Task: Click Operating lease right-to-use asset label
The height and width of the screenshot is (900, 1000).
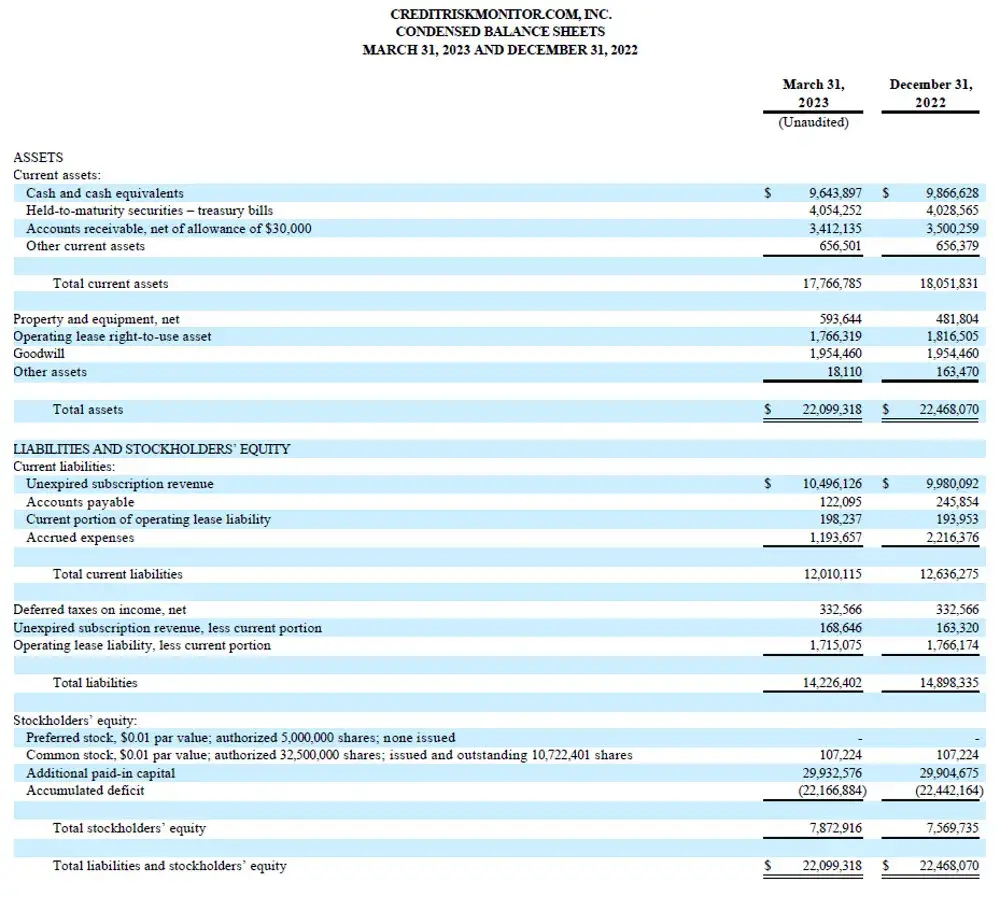Action: [112, 337]
